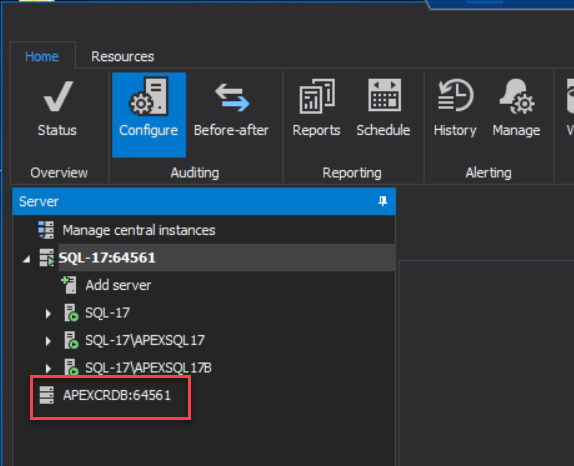
Task: Open the Status overview icon
Action: 58,97
